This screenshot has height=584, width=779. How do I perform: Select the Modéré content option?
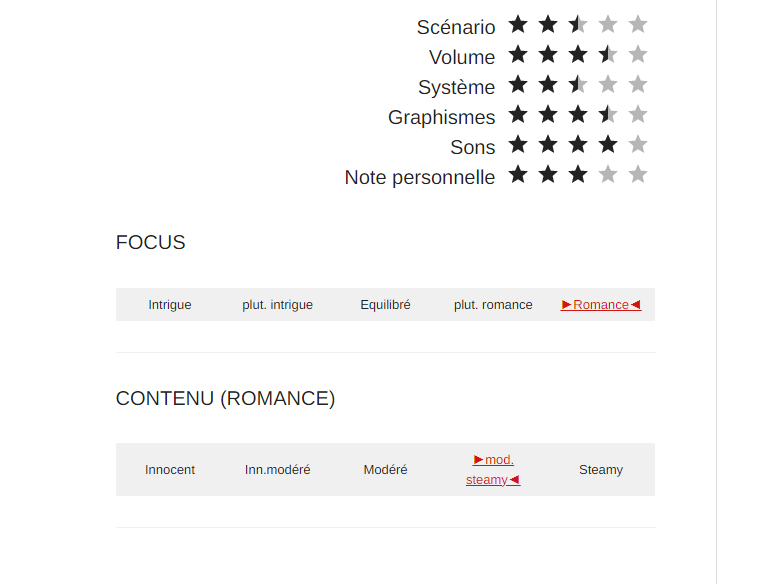[385, 470]
